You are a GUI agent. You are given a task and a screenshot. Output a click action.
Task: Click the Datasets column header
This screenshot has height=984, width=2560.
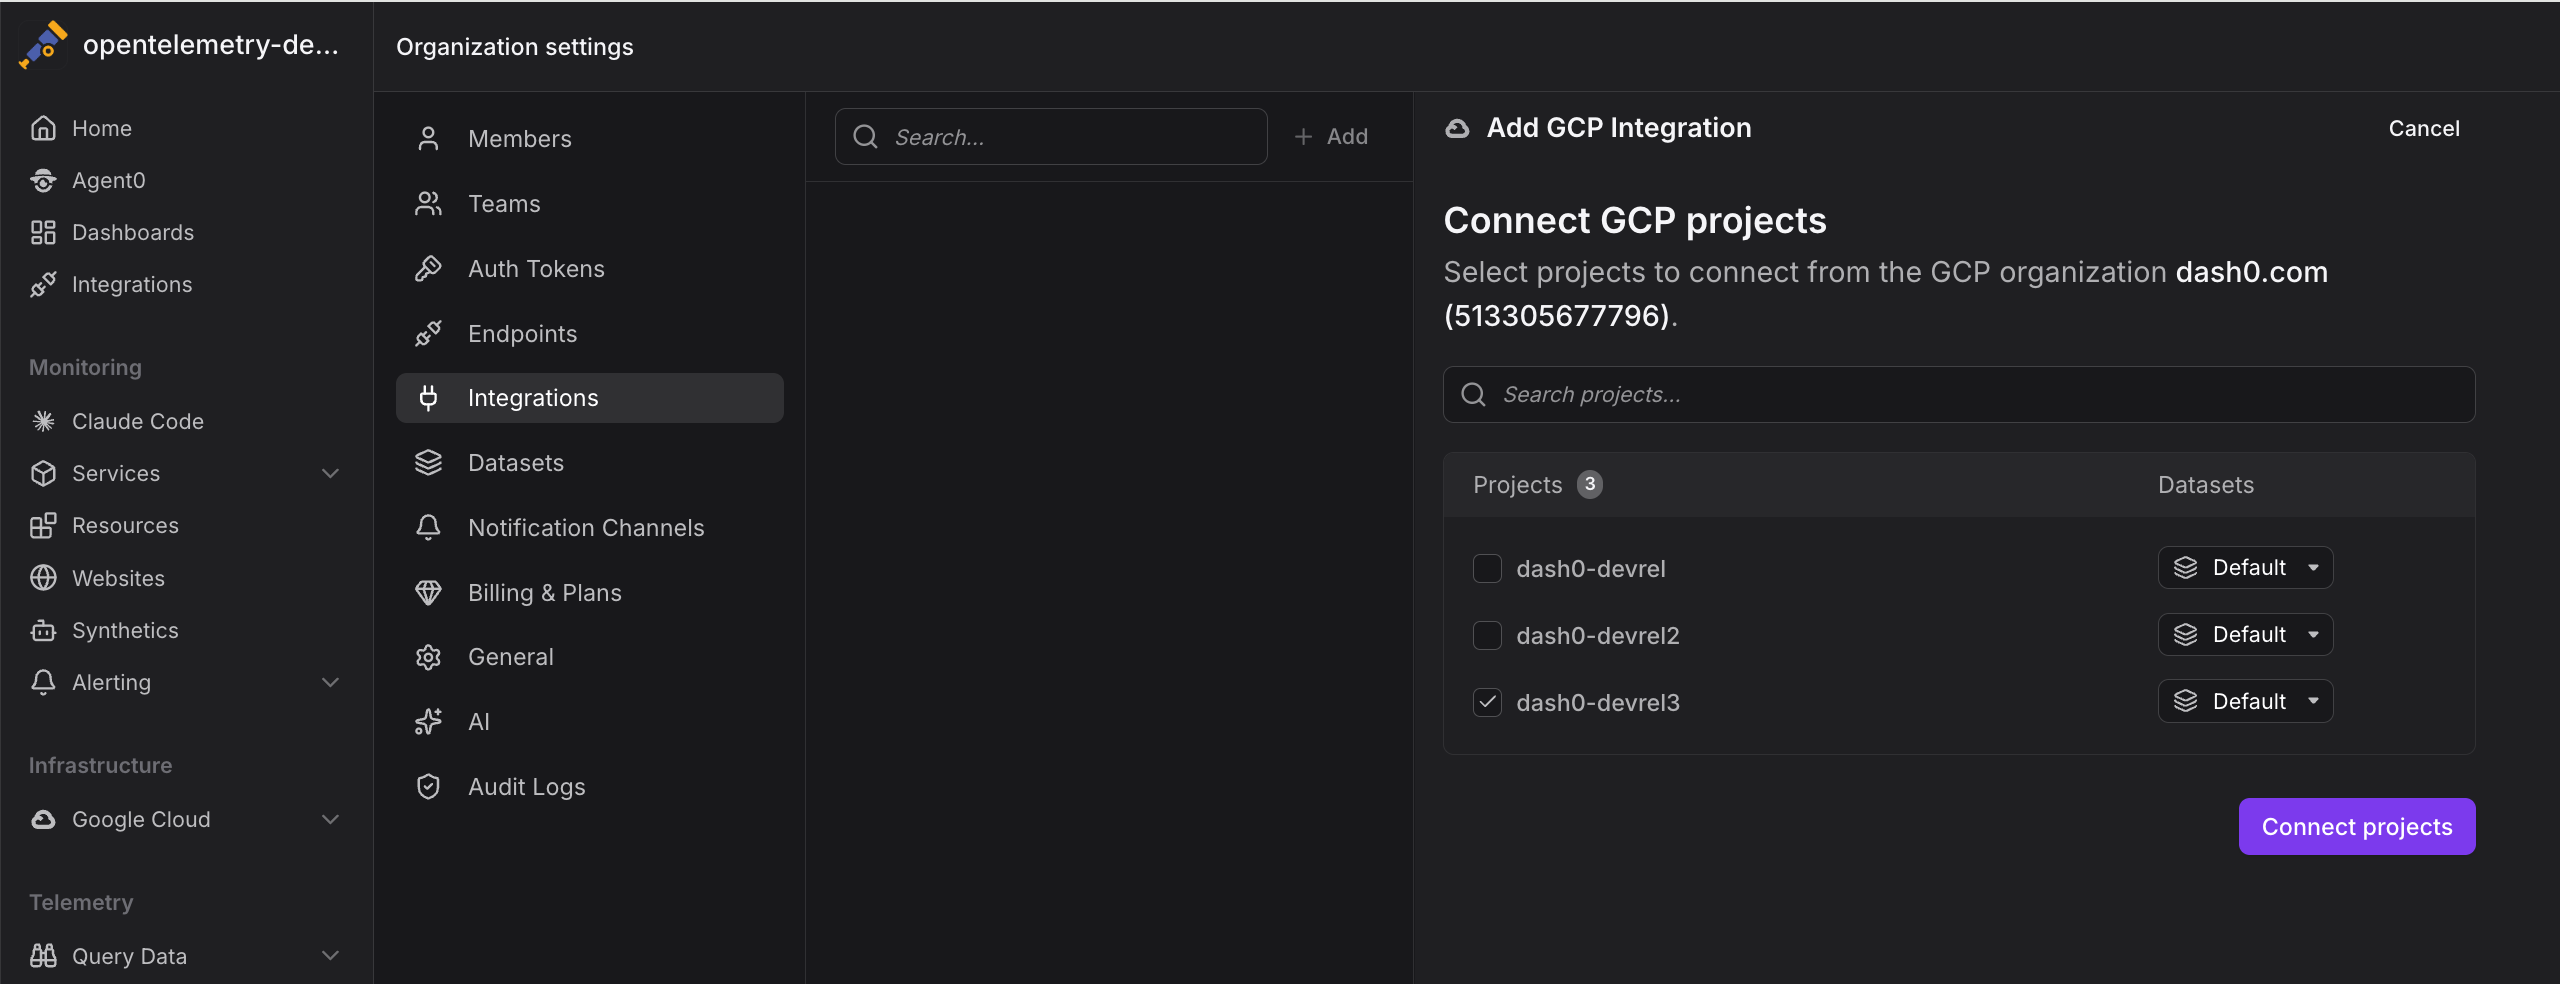click(2206, 485)
